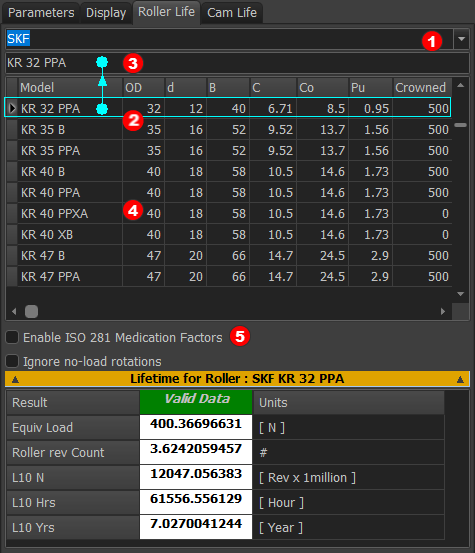Select the KR 32 PPA row in the table

228,108
